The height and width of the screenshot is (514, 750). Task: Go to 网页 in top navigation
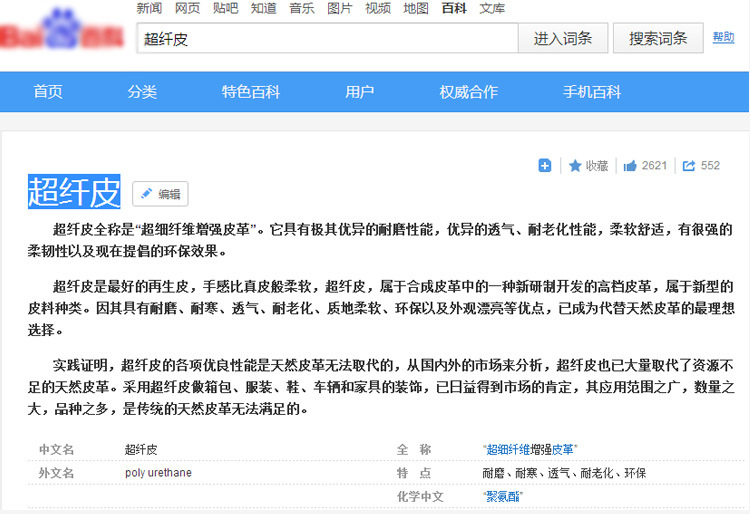pyautogui.click(x=188, y=8)
